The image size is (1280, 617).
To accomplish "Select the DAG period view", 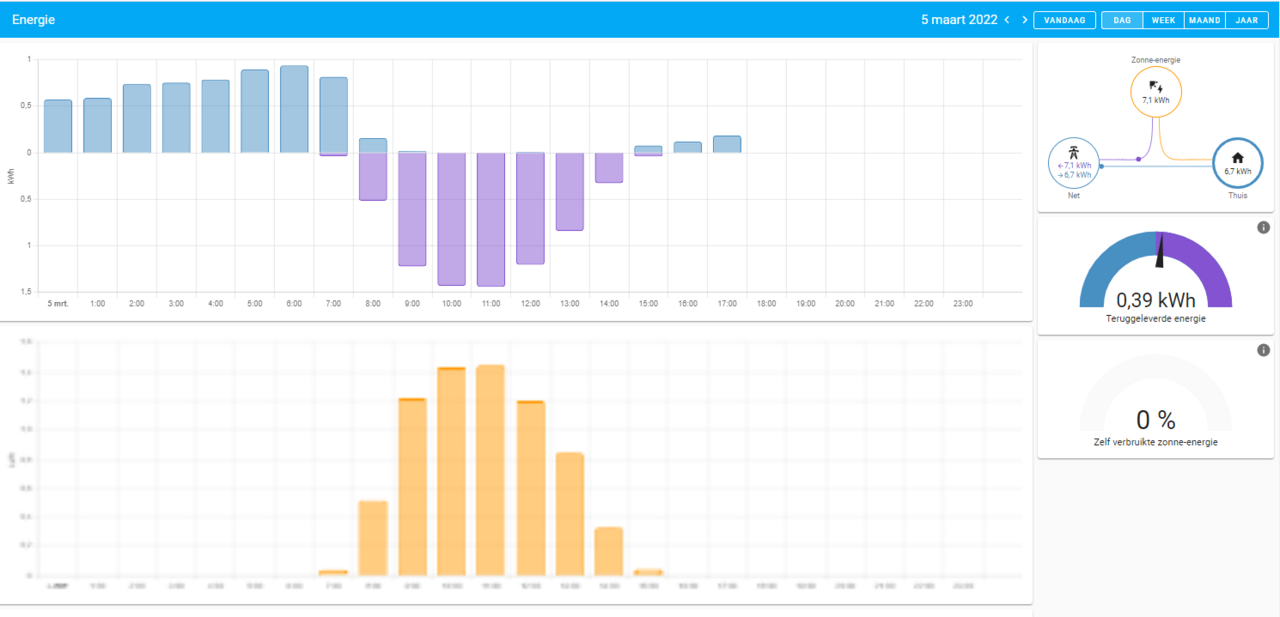I will [x=1122, y=20].
